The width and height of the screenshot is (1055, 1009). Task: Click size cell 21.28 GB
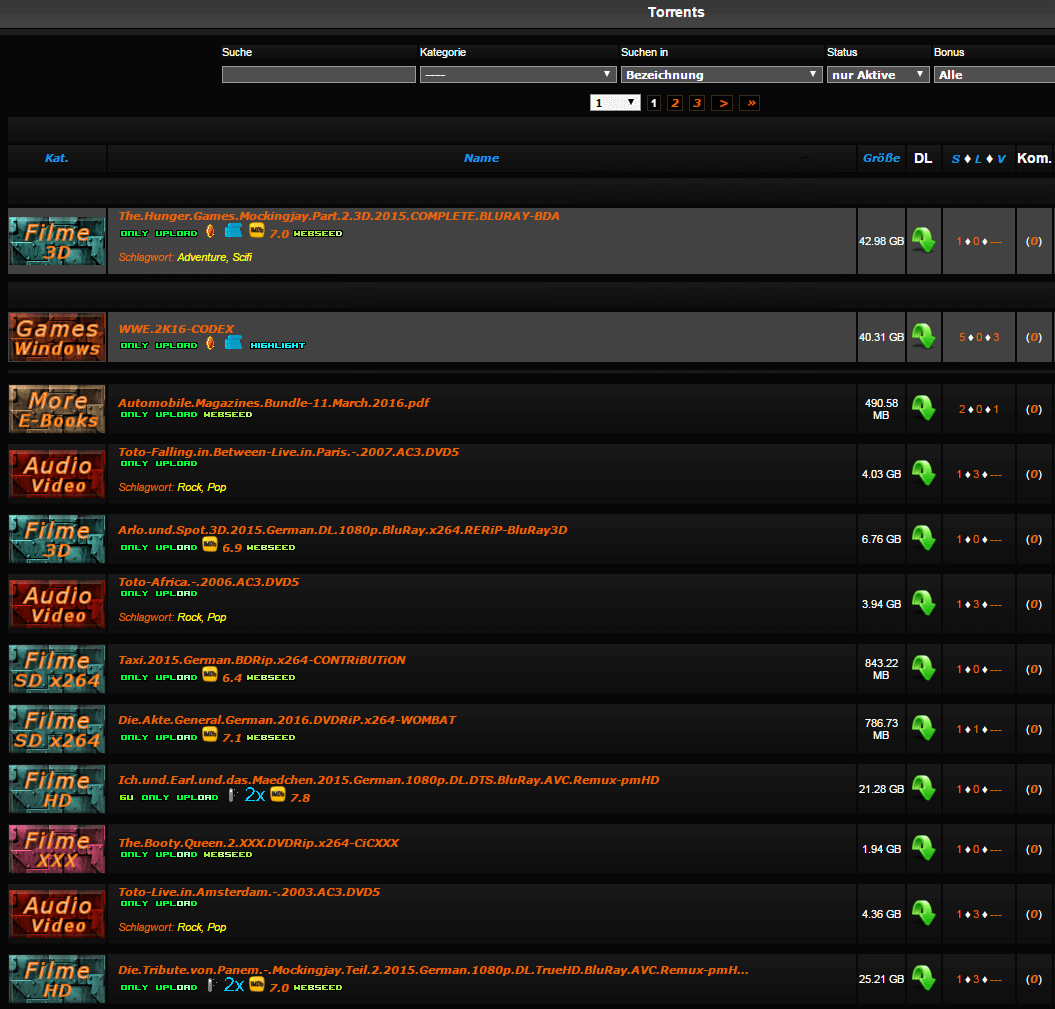point(881,789)
